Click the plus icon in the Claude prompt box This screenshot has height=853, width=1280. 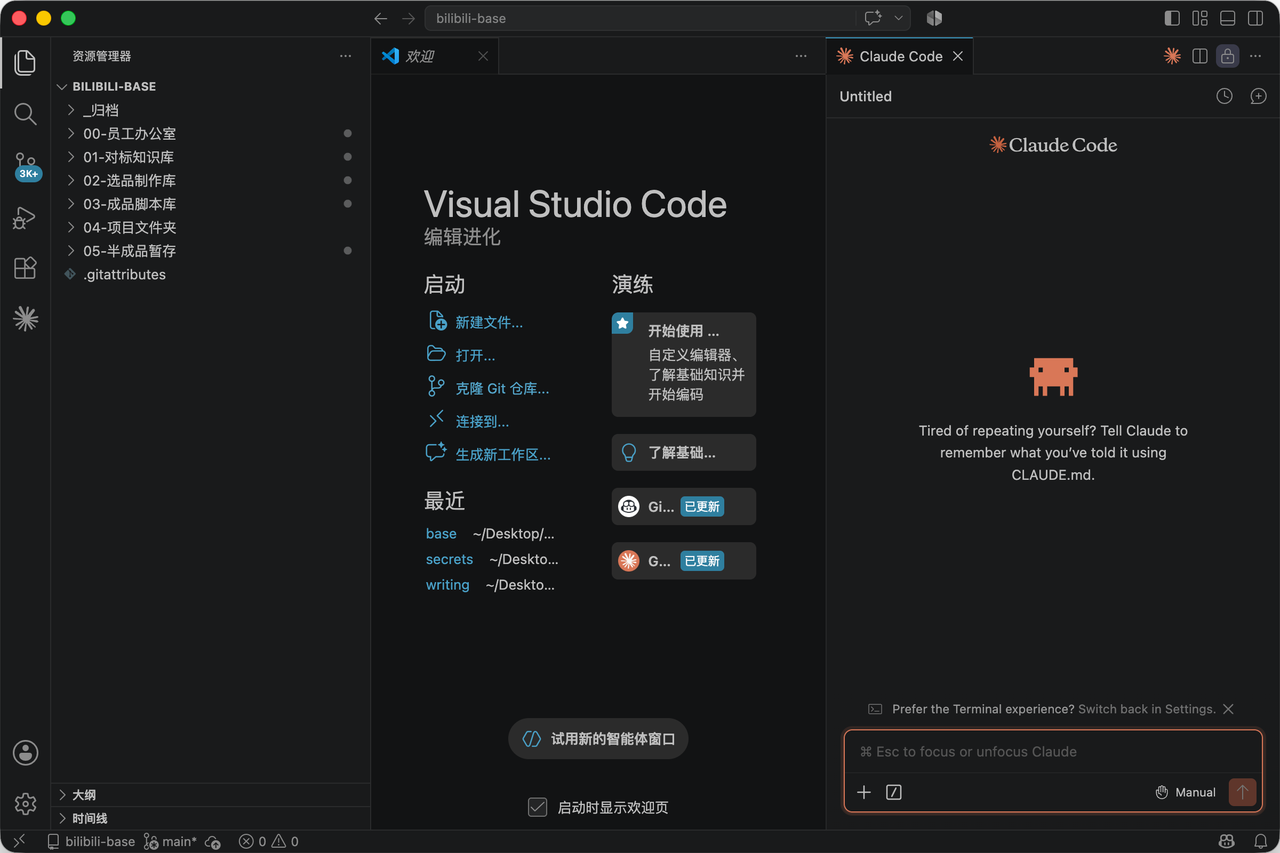(x=864, y=792)
